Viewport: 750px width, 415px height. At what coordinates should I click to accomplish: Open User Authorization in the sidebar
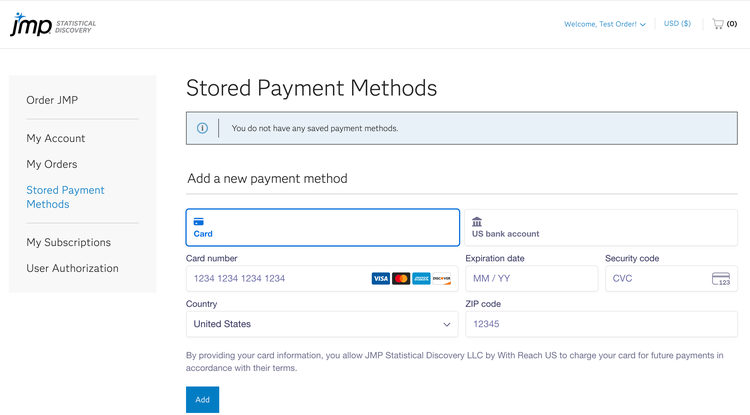point(72,268)
